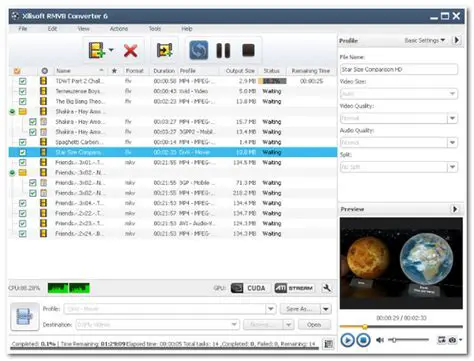
Task: Click the check-all icon in list header
Action: [x=17, y=71]
